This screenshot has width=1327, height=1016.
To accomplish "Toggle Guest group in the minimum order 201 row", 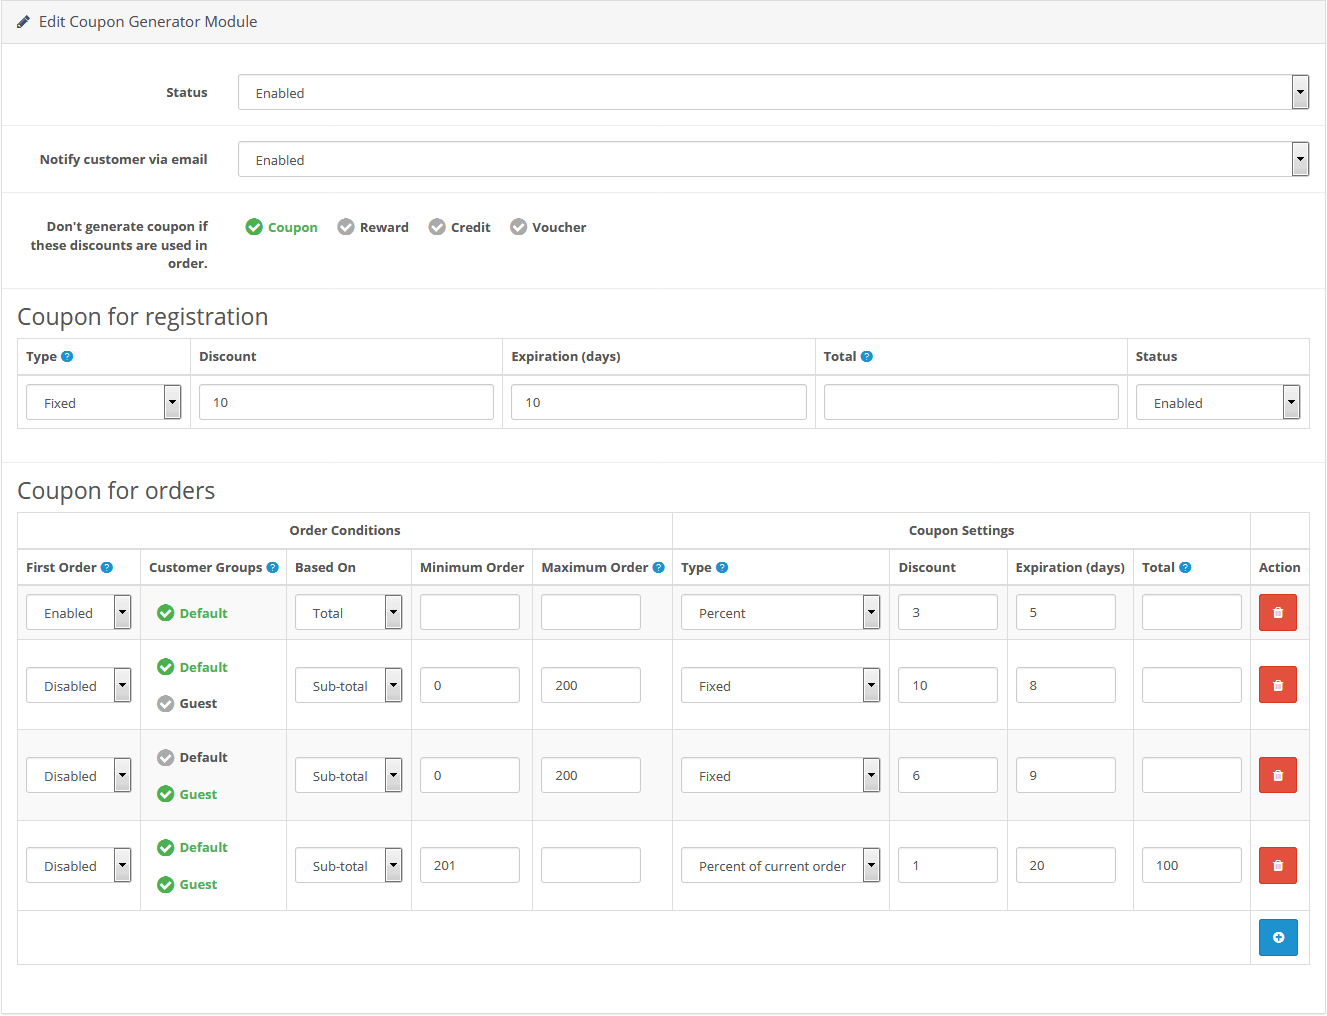I will point(166,884).
